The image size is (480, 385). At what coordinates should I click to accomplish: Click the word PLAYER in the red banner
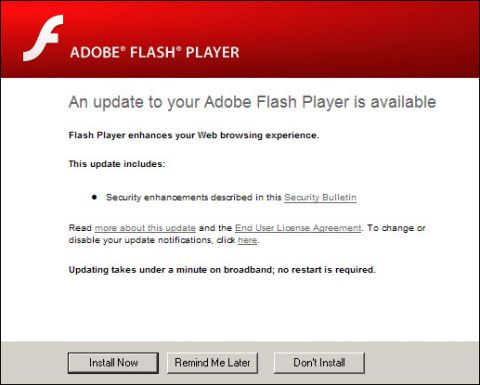(x=212, y=53)
